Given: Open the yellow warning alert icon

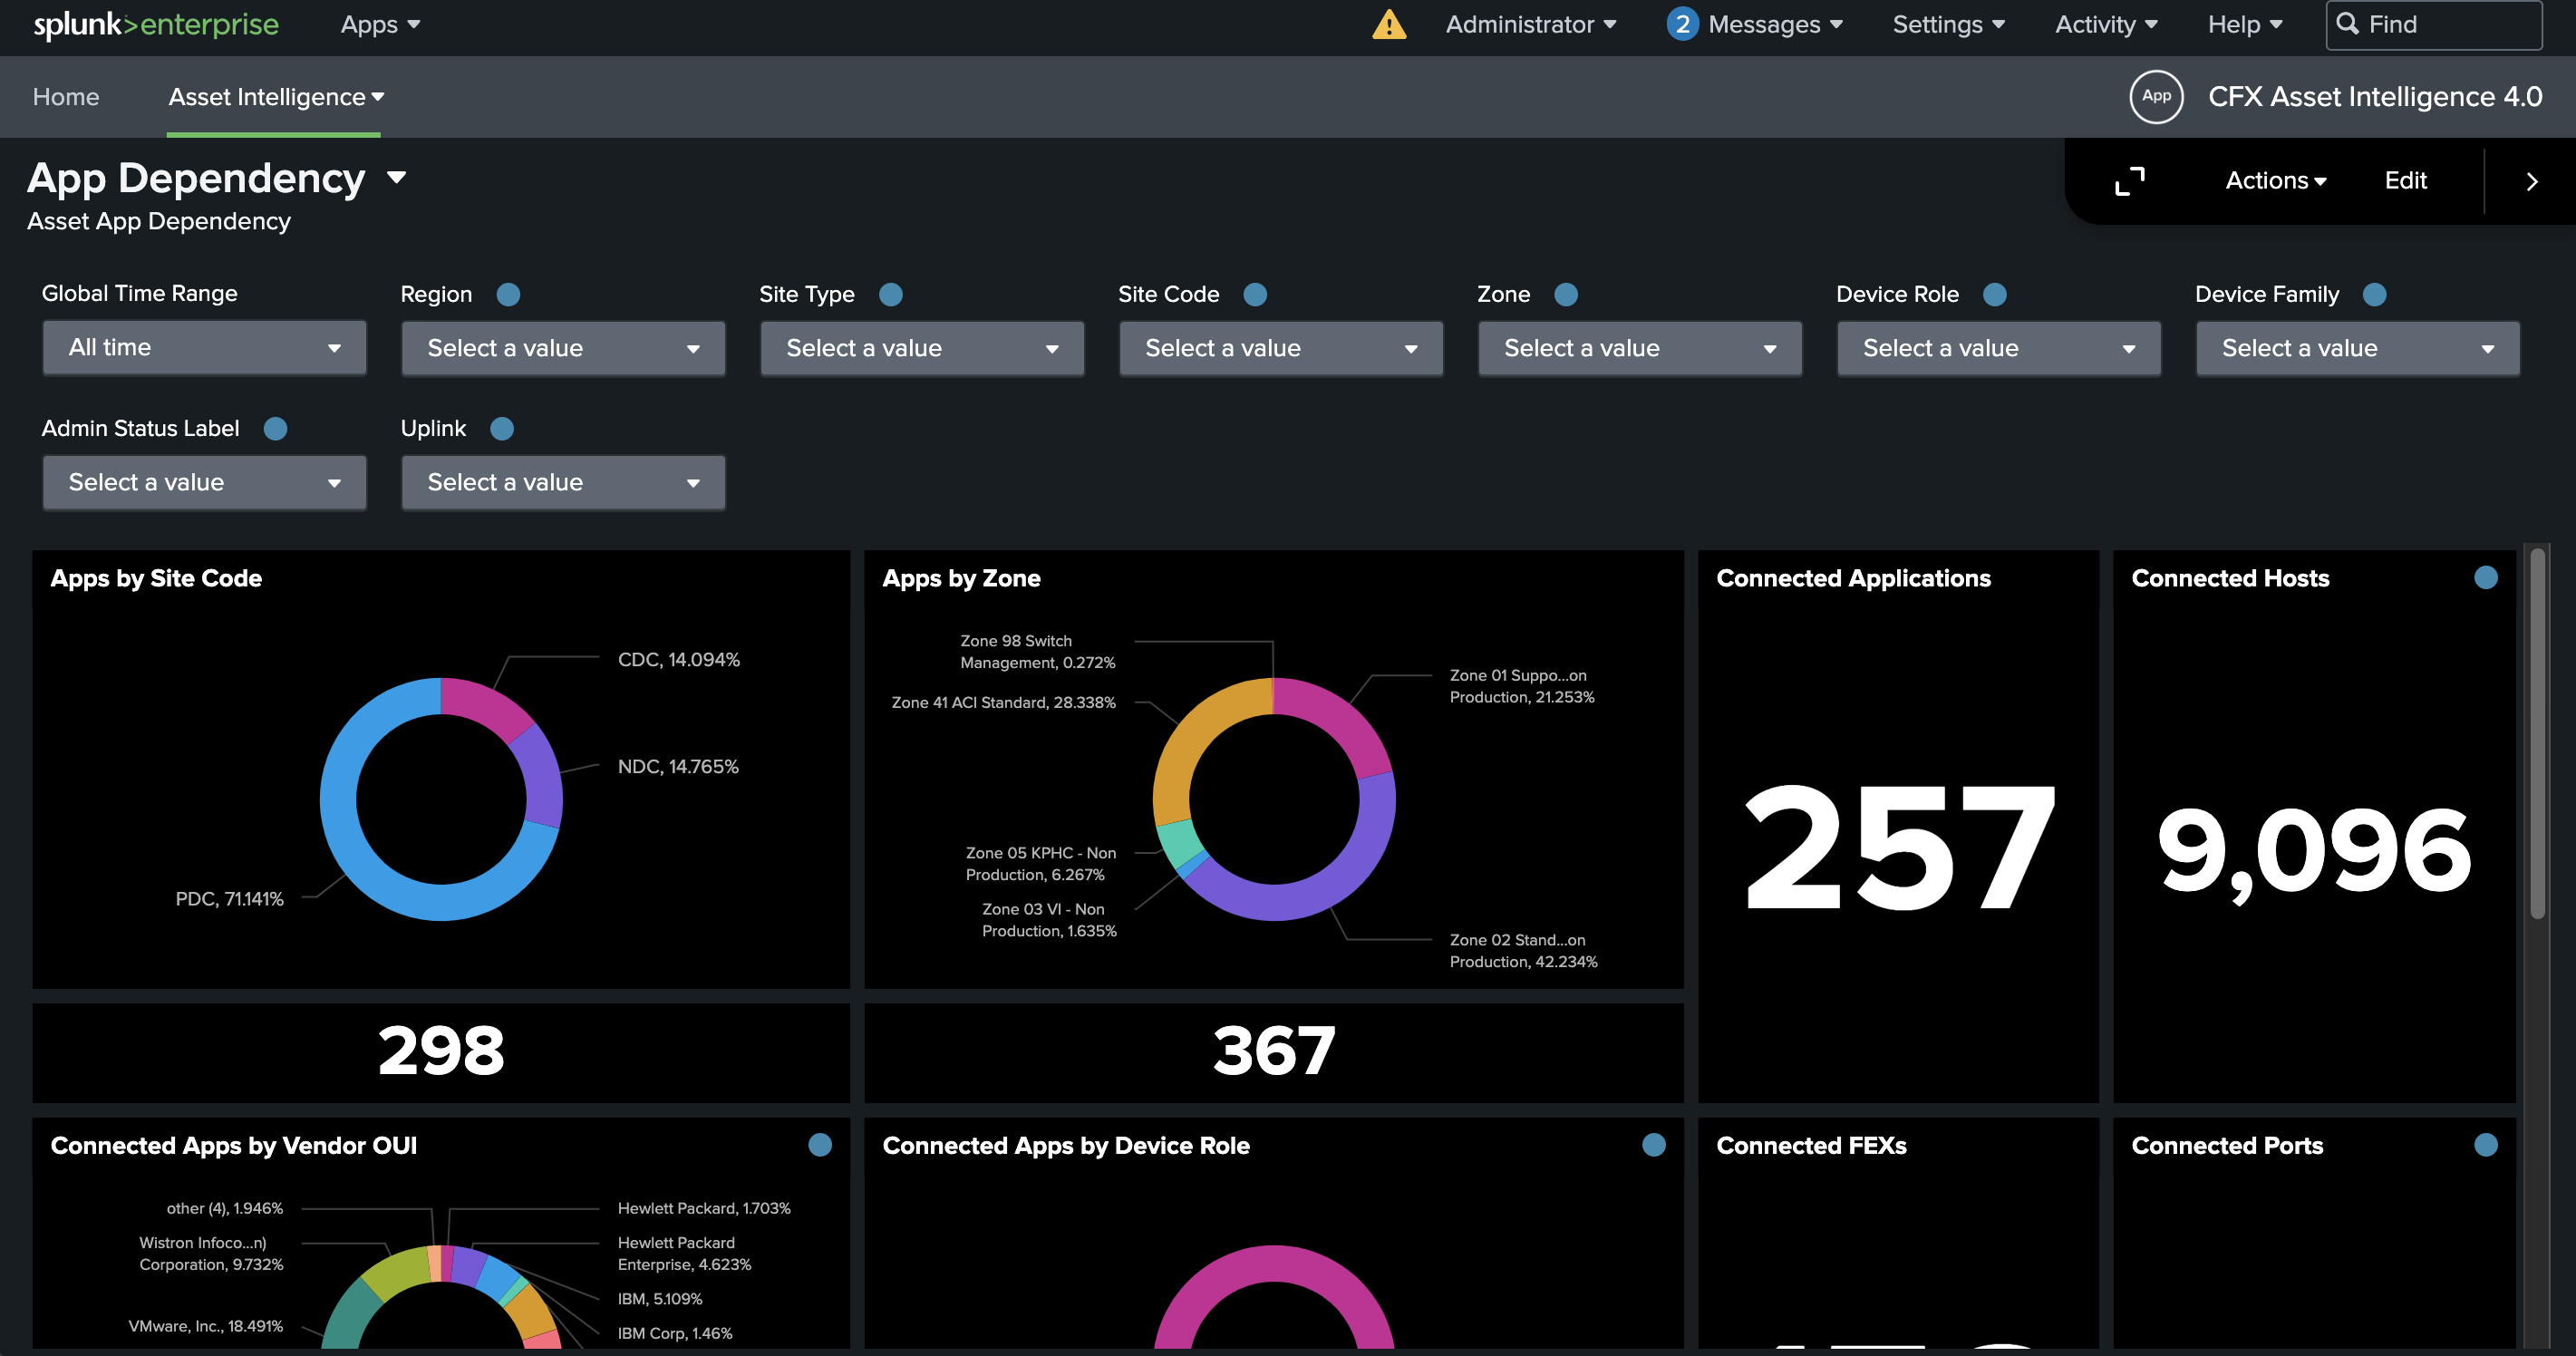Looking at the screenshot, I should 1389,24.
